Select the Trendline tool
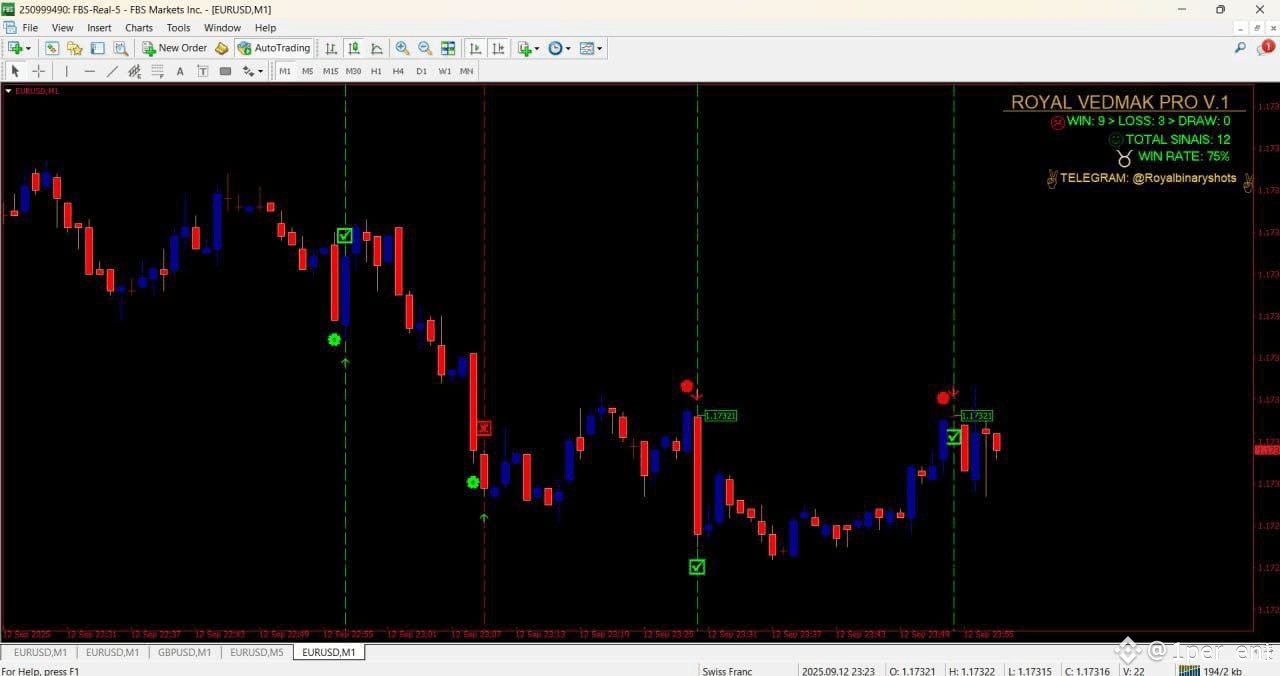Image resolution: width=1280 pixels, height=676 pixels. 112,71
